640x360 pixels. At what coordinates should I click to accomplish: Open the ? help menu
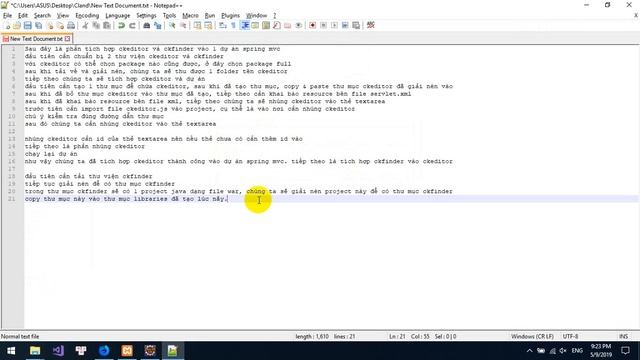click(275, 16)
